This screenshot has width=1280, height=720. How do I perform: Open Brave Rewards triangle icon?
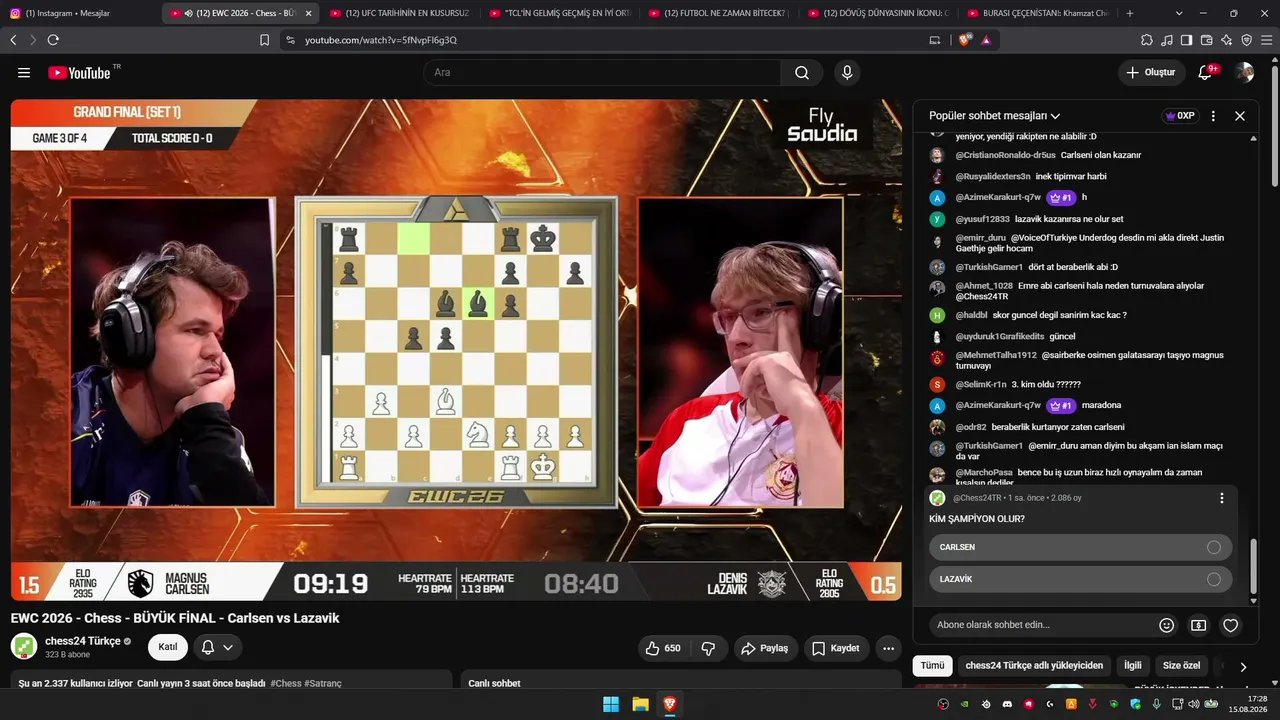[986, 40]
